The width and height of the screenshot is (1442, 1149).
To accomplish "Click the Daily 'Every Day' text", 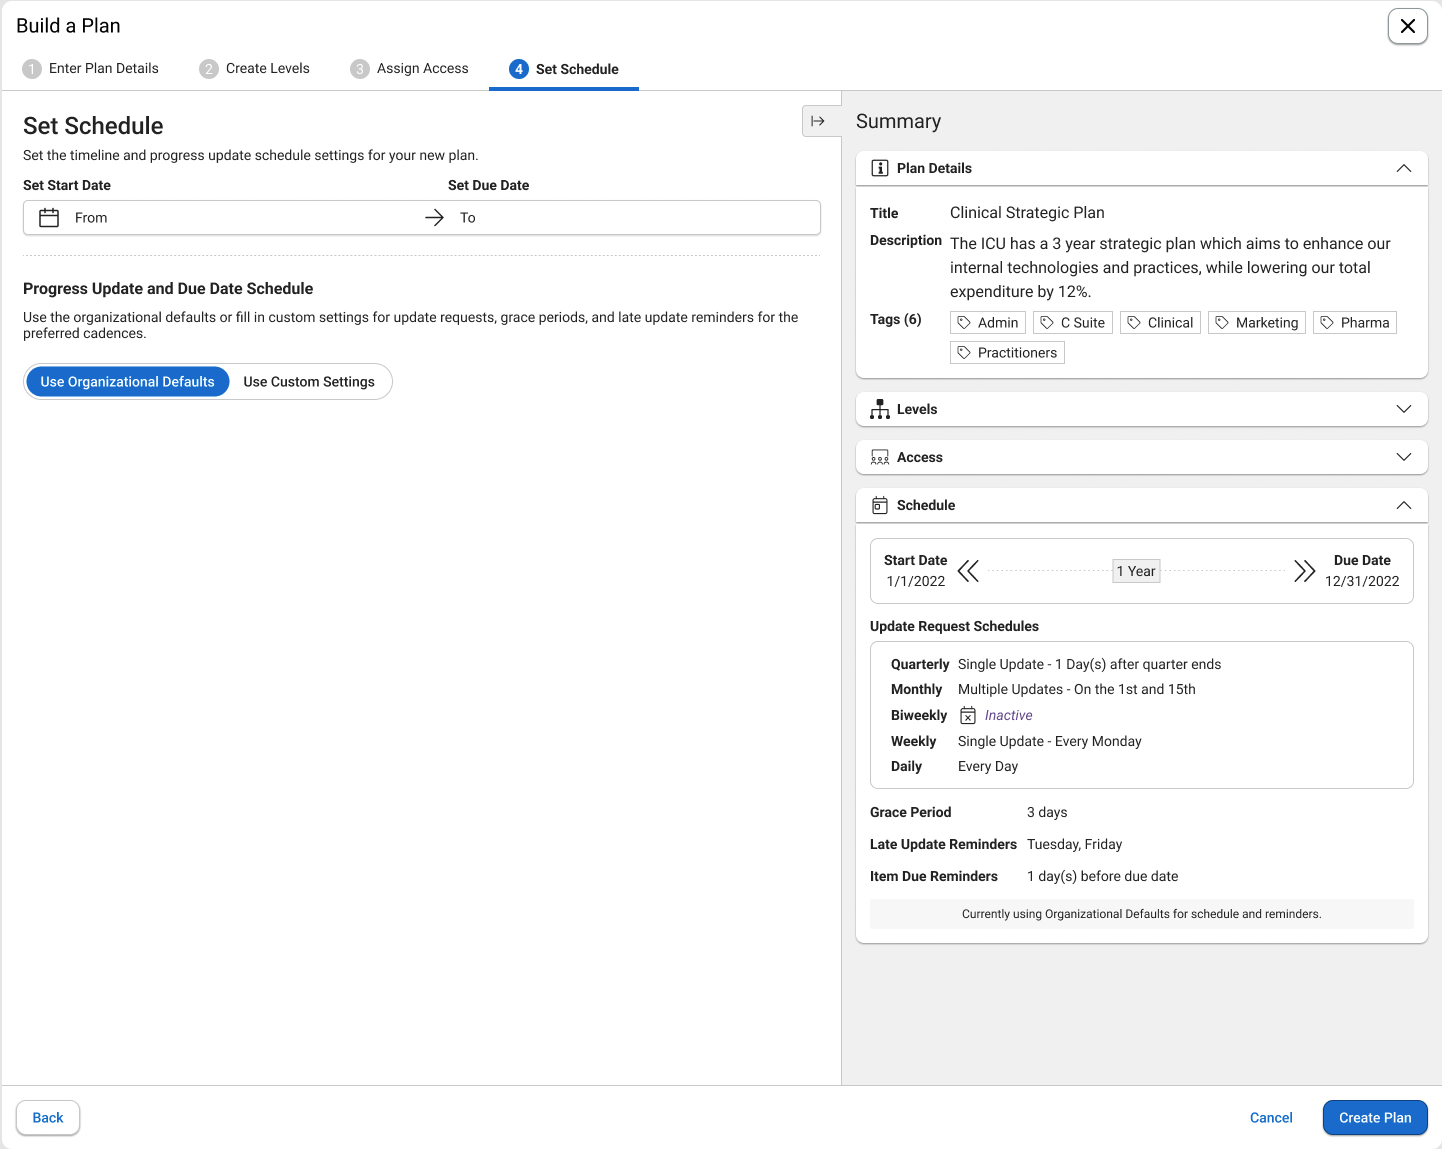I will coord(988,766).
